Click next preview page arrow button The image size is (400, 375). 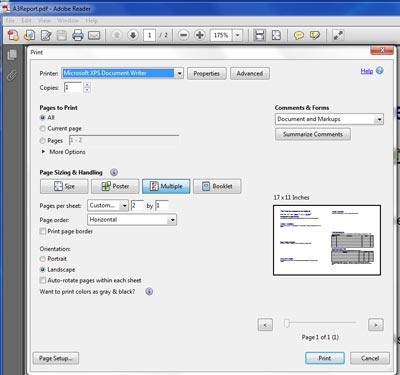(376, 325)
